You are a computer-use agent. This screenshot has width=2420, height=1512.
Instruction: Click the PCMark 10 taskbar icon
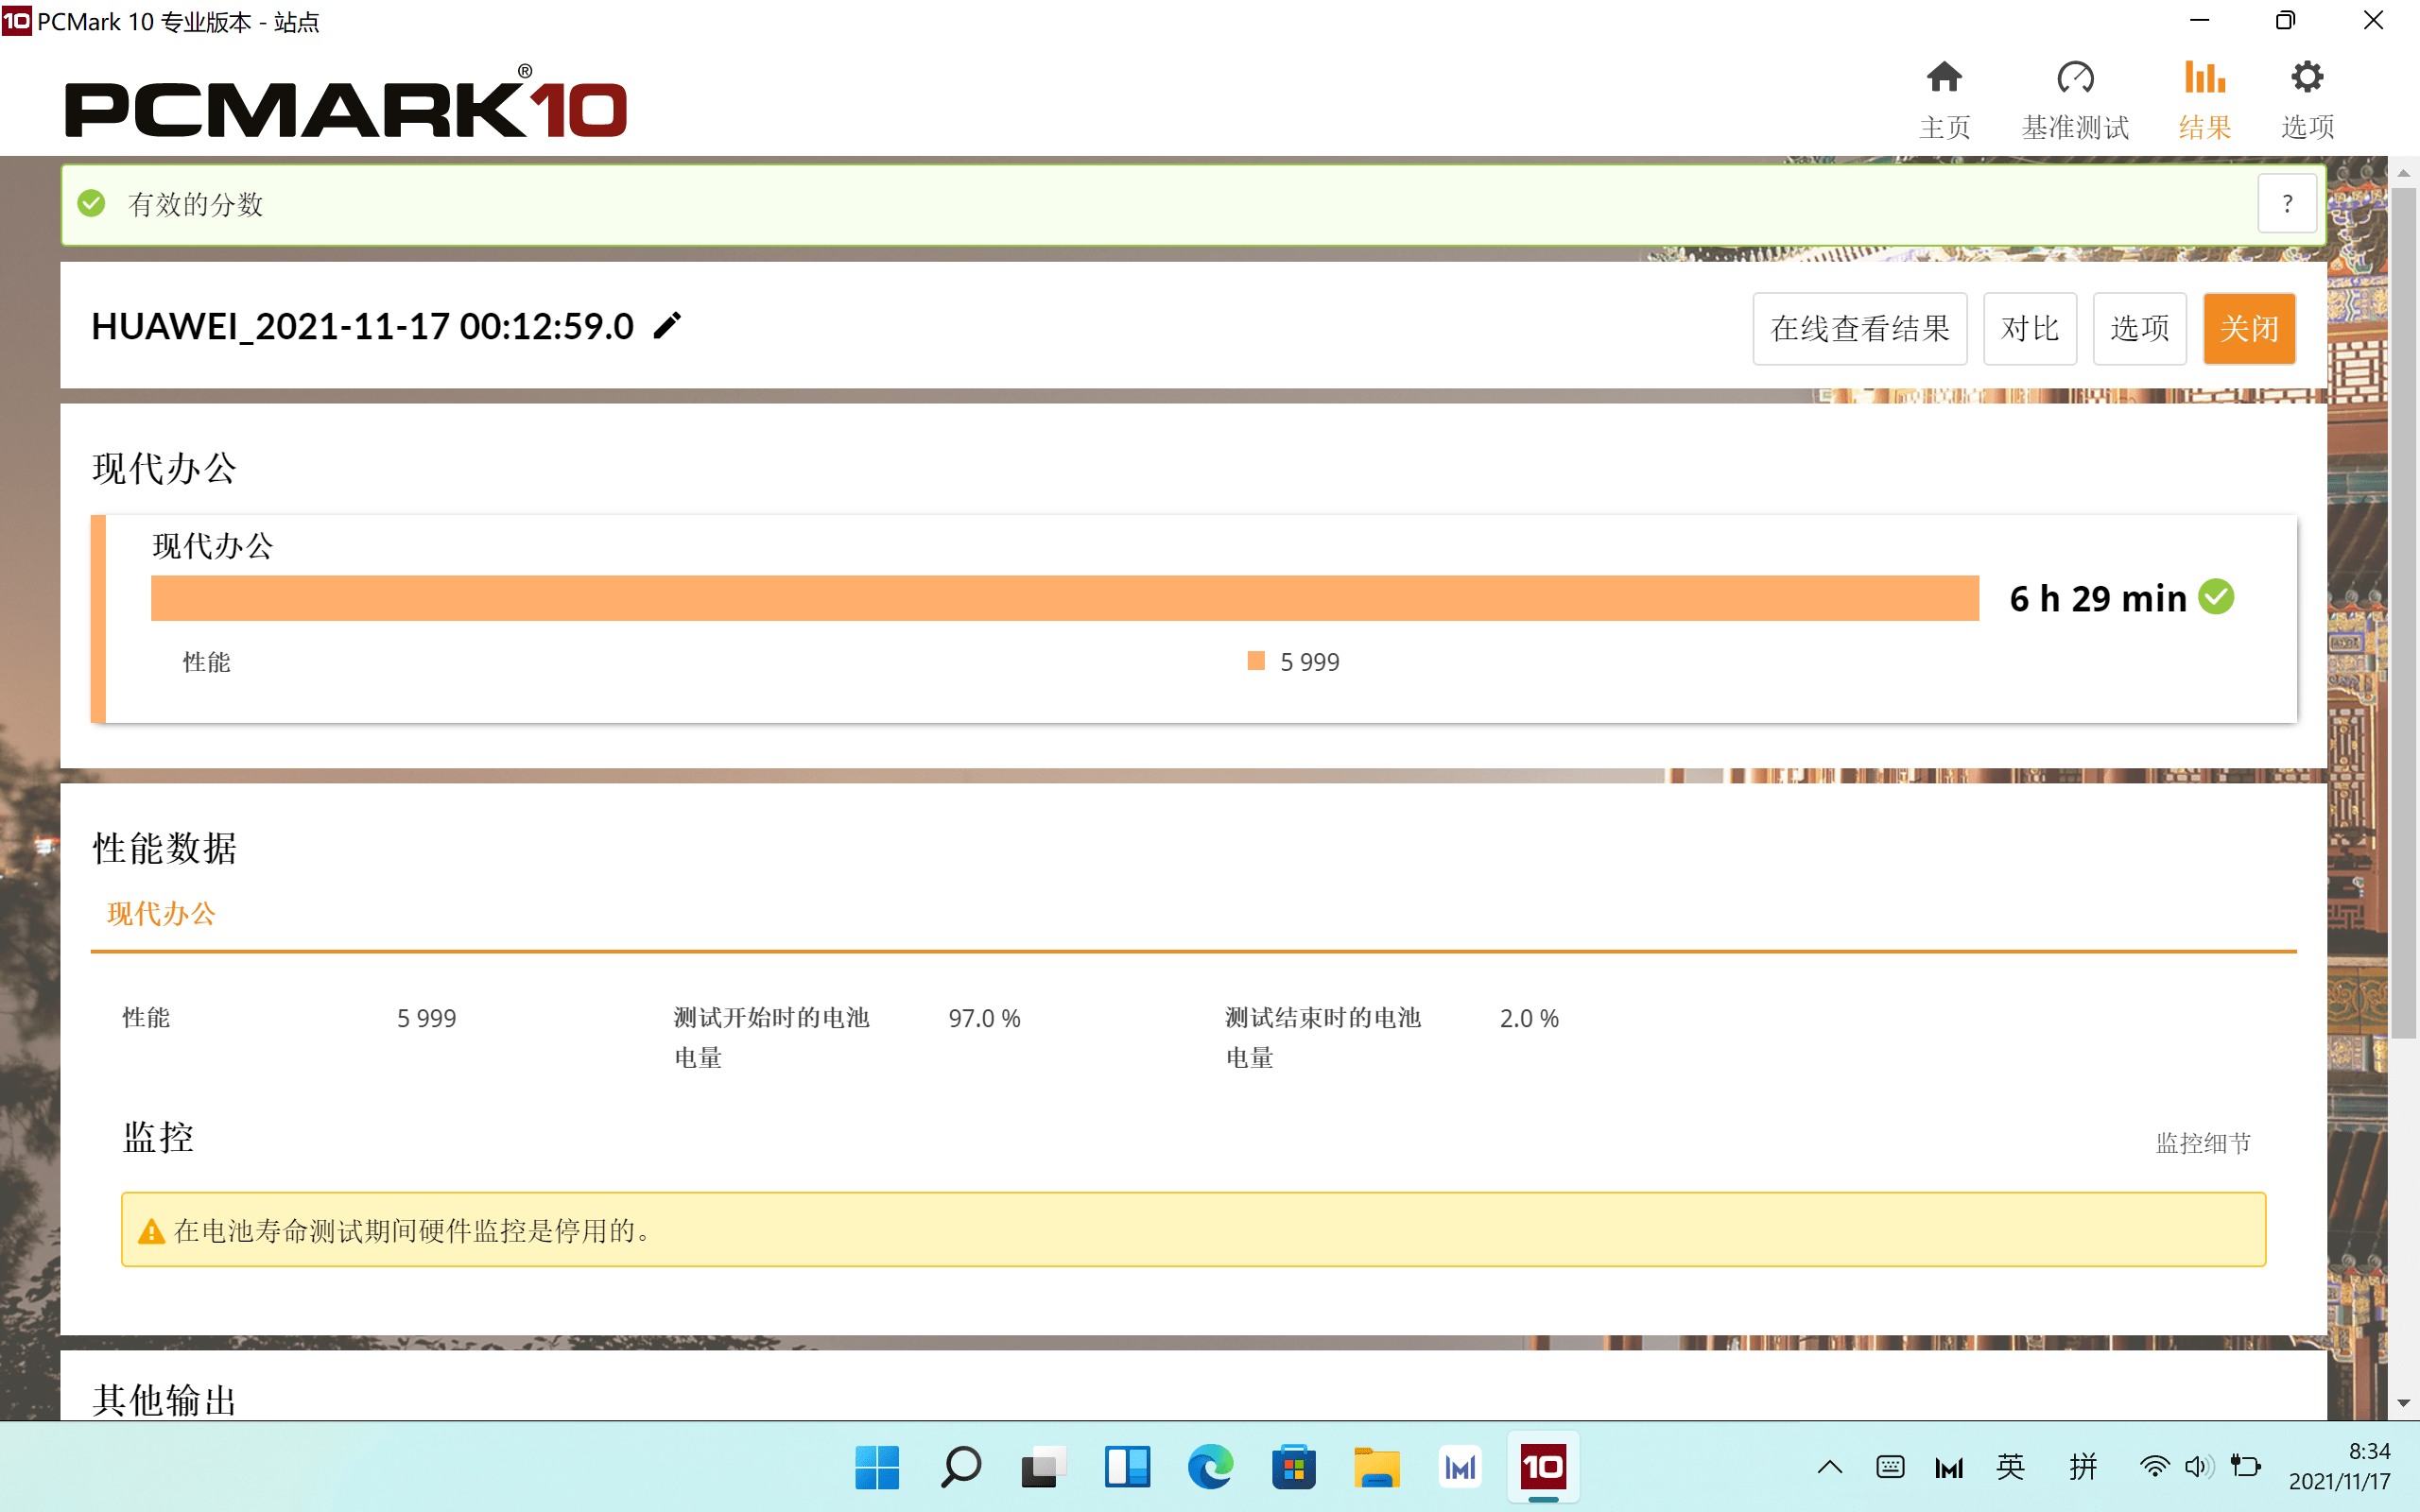point(1543,1467)
